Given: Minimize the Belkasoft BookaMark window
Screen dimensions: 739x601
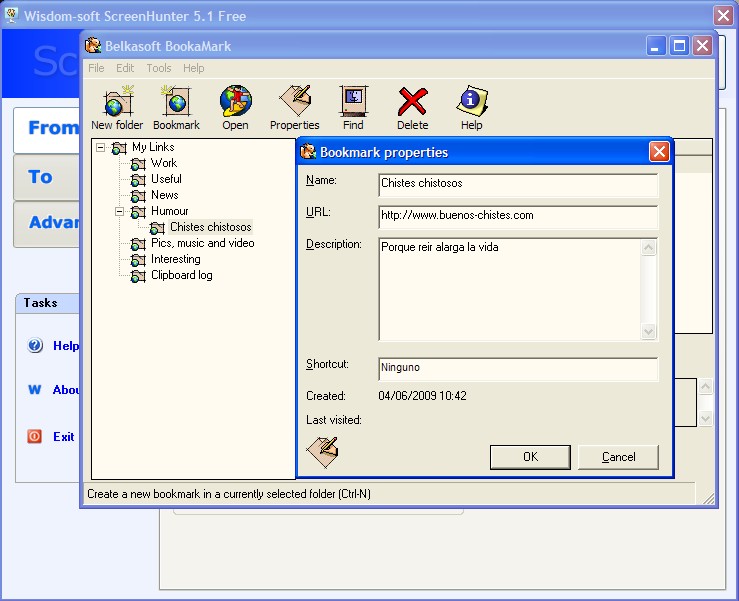Looking at the screenshot, I should click(x=656, y=46).
